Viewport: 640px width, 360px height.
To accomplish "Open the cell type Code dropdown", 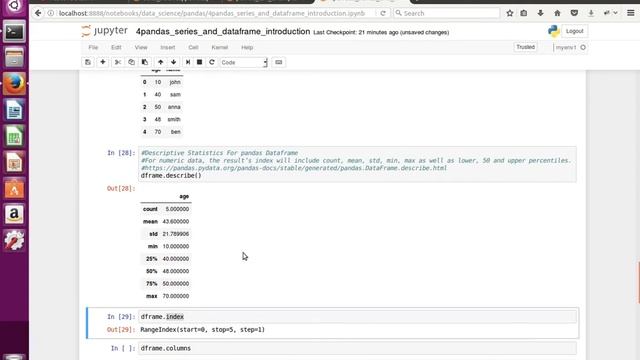I will coord(244,62).
